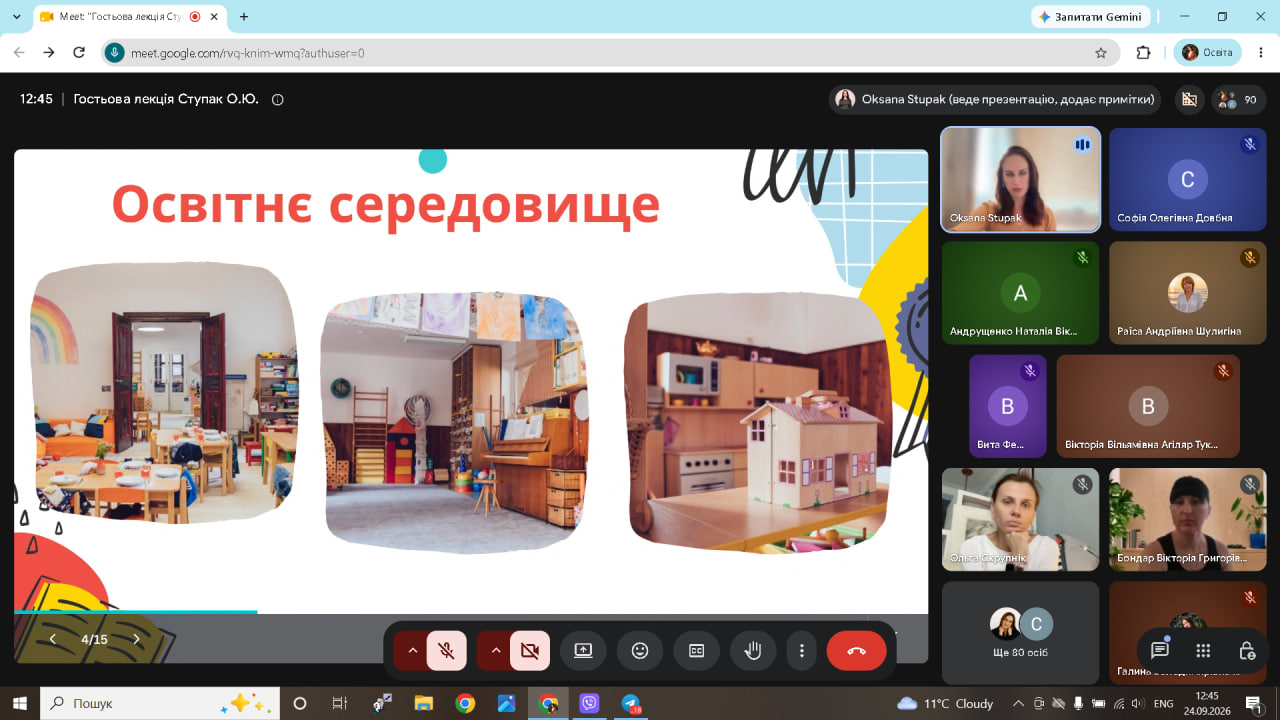The height and width of the screenshot is (720, 1280).
Task: Show the 90 participants list
Action: click(x=1239, y=99)
